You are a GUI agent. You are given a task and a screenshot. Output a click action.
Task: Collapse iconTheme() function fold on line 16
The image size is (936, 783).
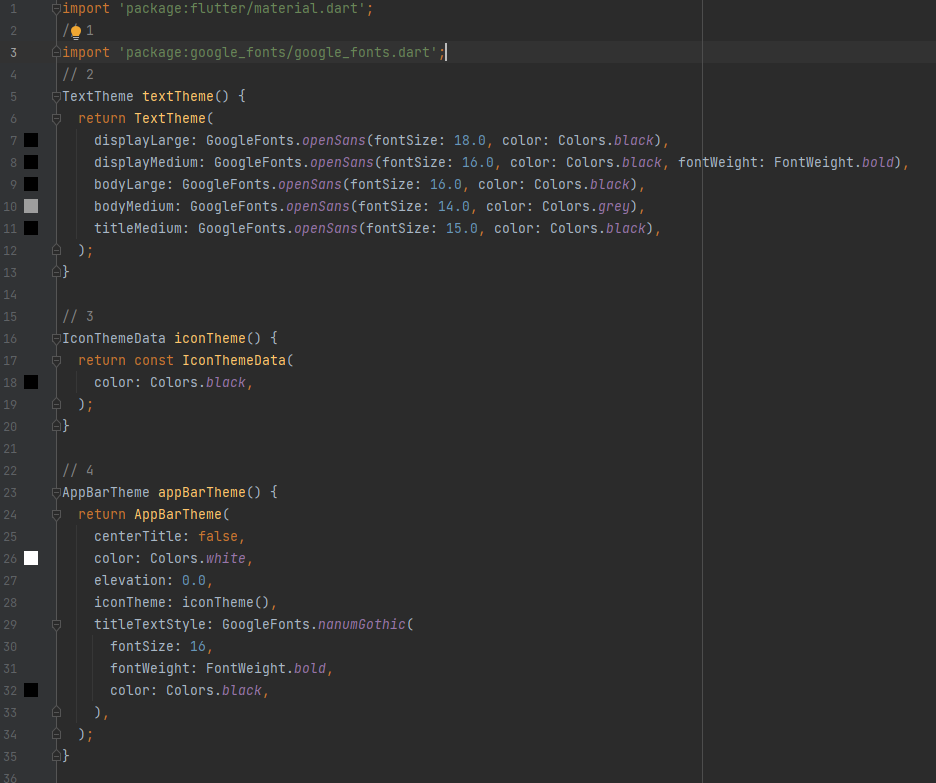tap(56, 338)
